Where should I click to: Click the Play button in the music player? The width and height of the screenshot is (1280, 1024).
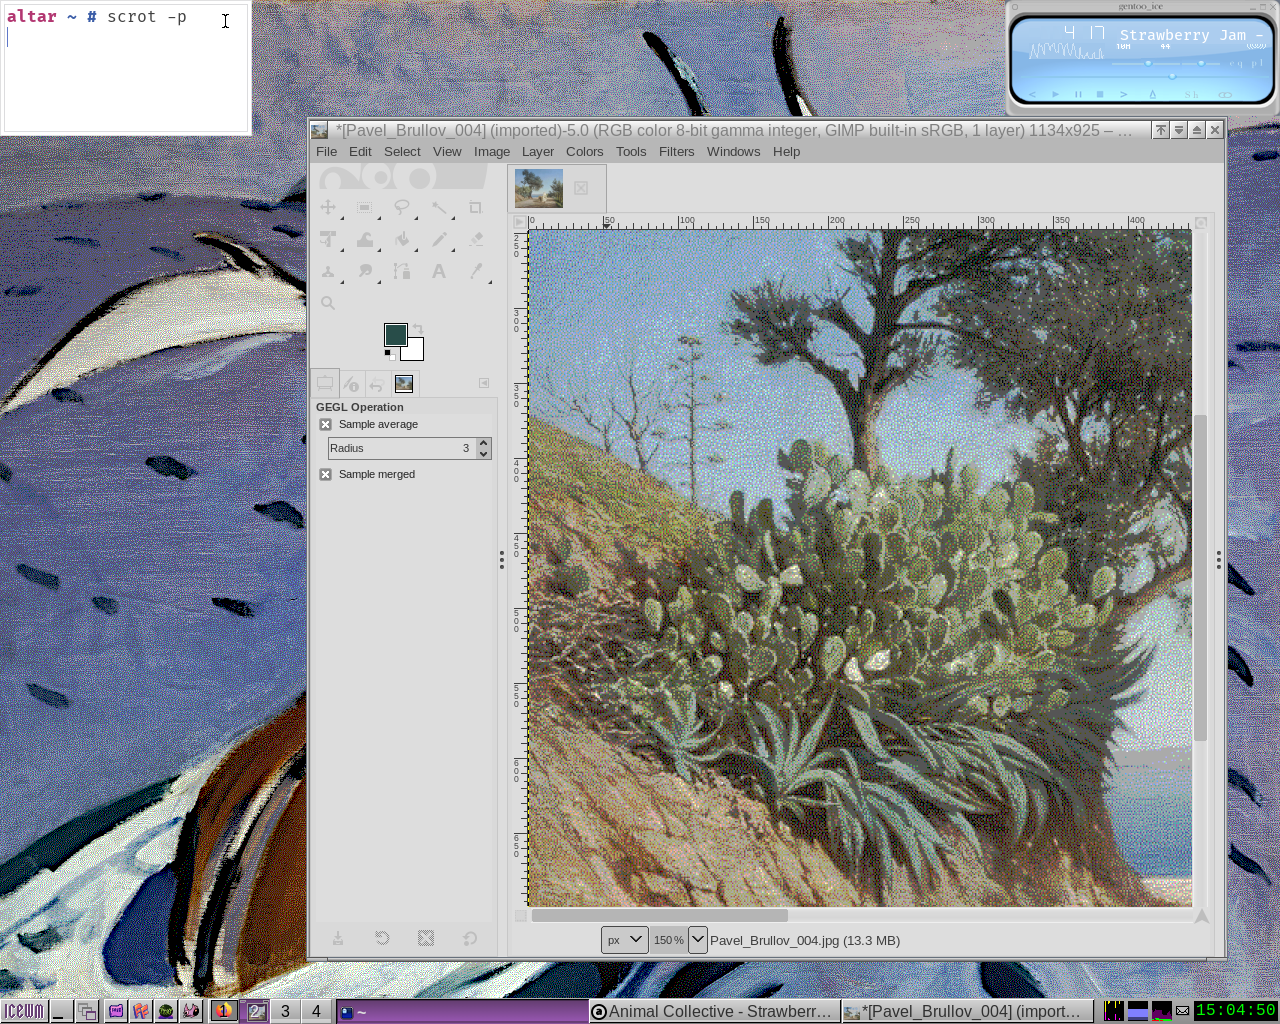1055,94
